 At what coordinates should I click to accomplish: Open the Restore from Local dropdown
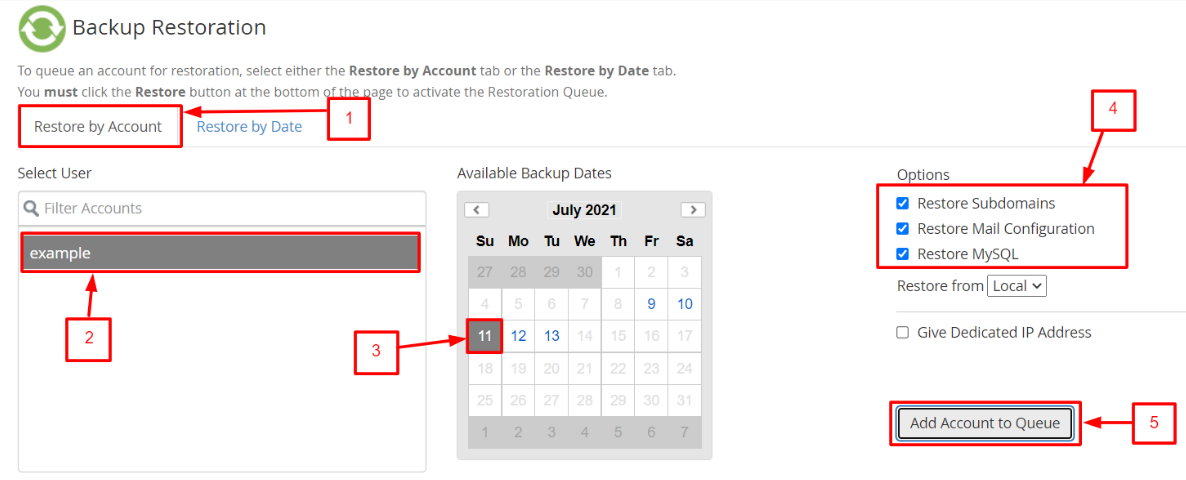[1017, 286]
